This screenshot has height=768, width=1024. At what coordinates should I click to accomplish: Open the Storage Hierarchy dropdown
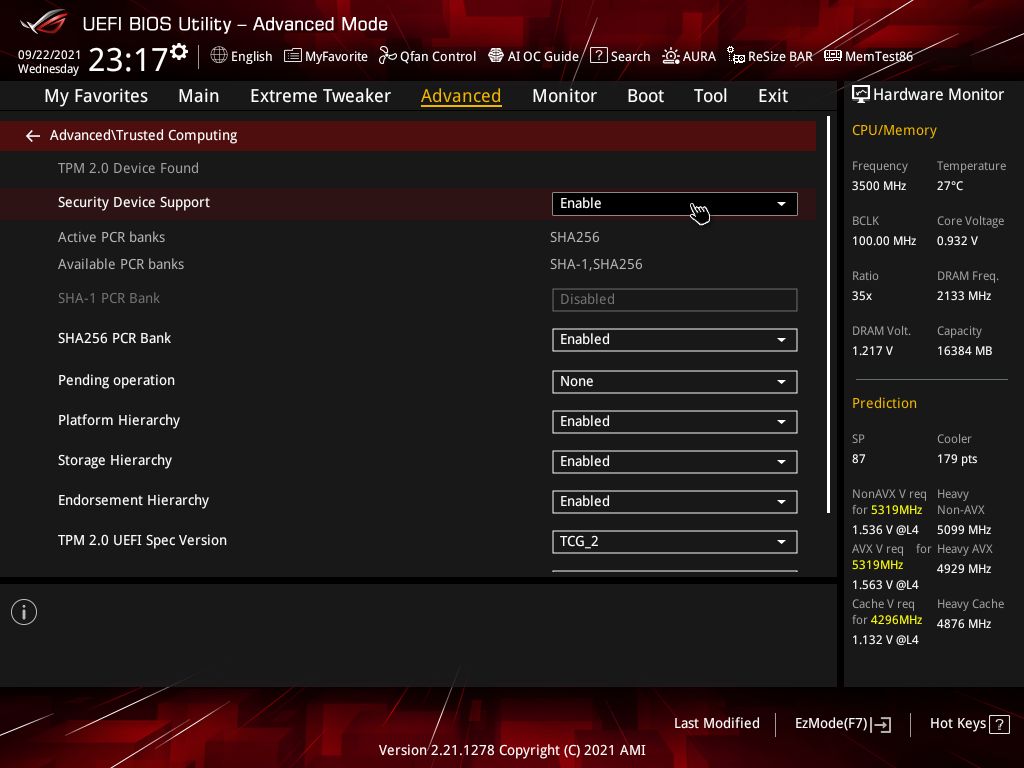click(x=675, y=462)
